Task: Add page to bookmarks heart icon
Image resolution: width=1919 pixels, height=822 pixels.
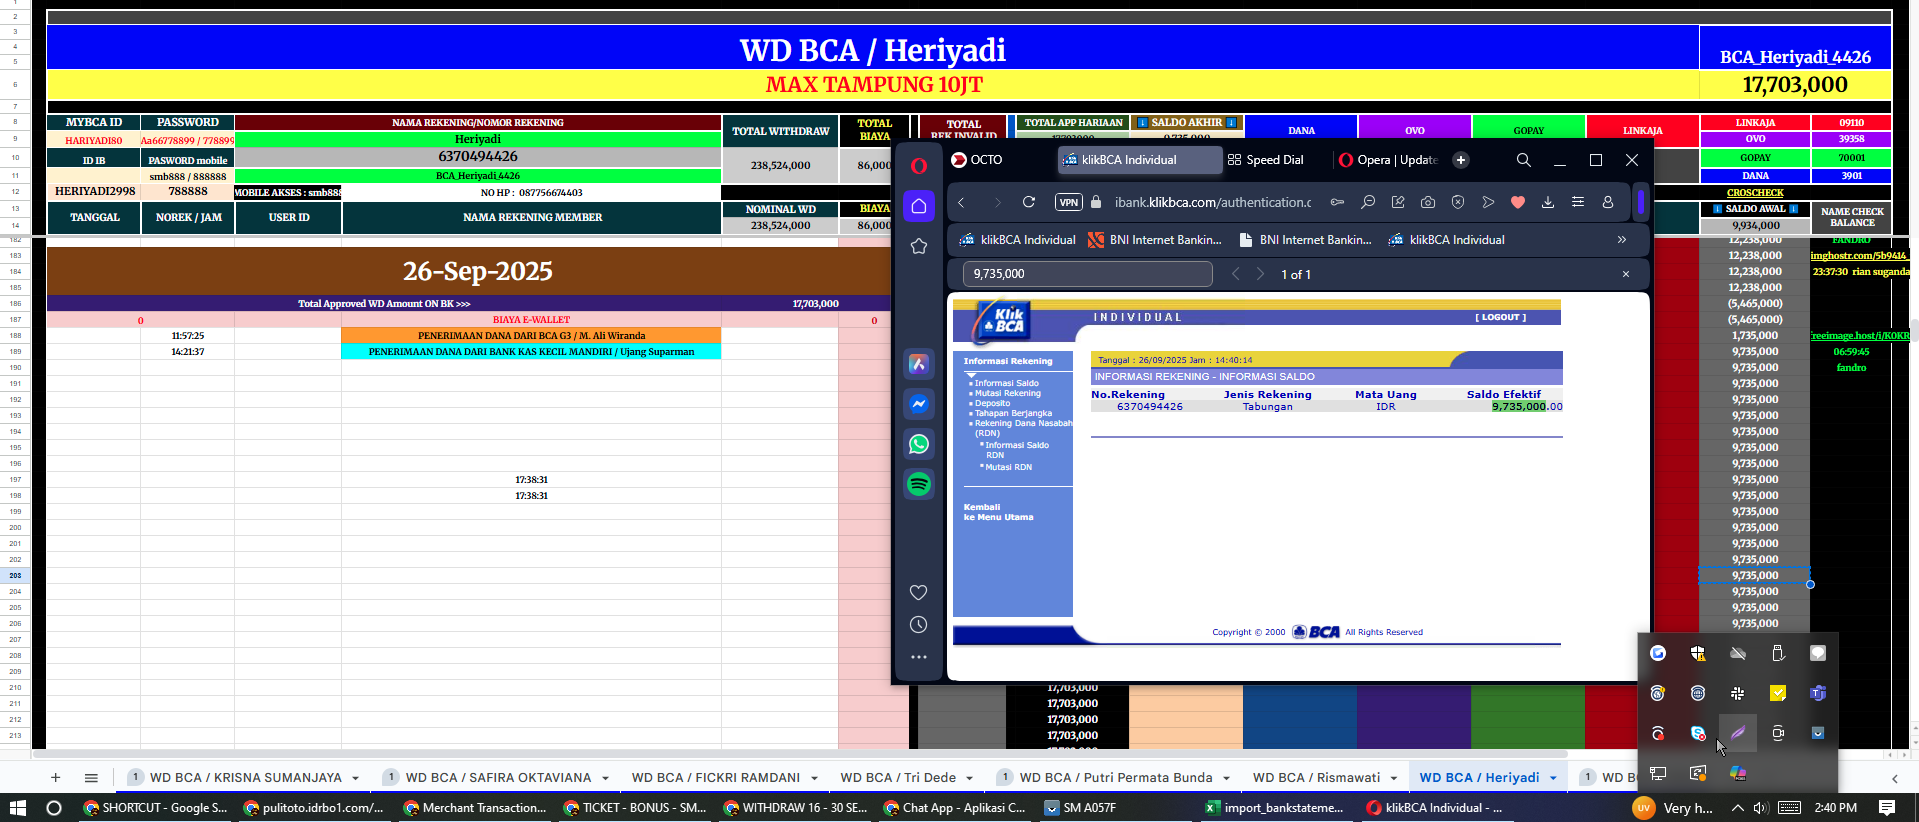Action: tap(1517, 202)
